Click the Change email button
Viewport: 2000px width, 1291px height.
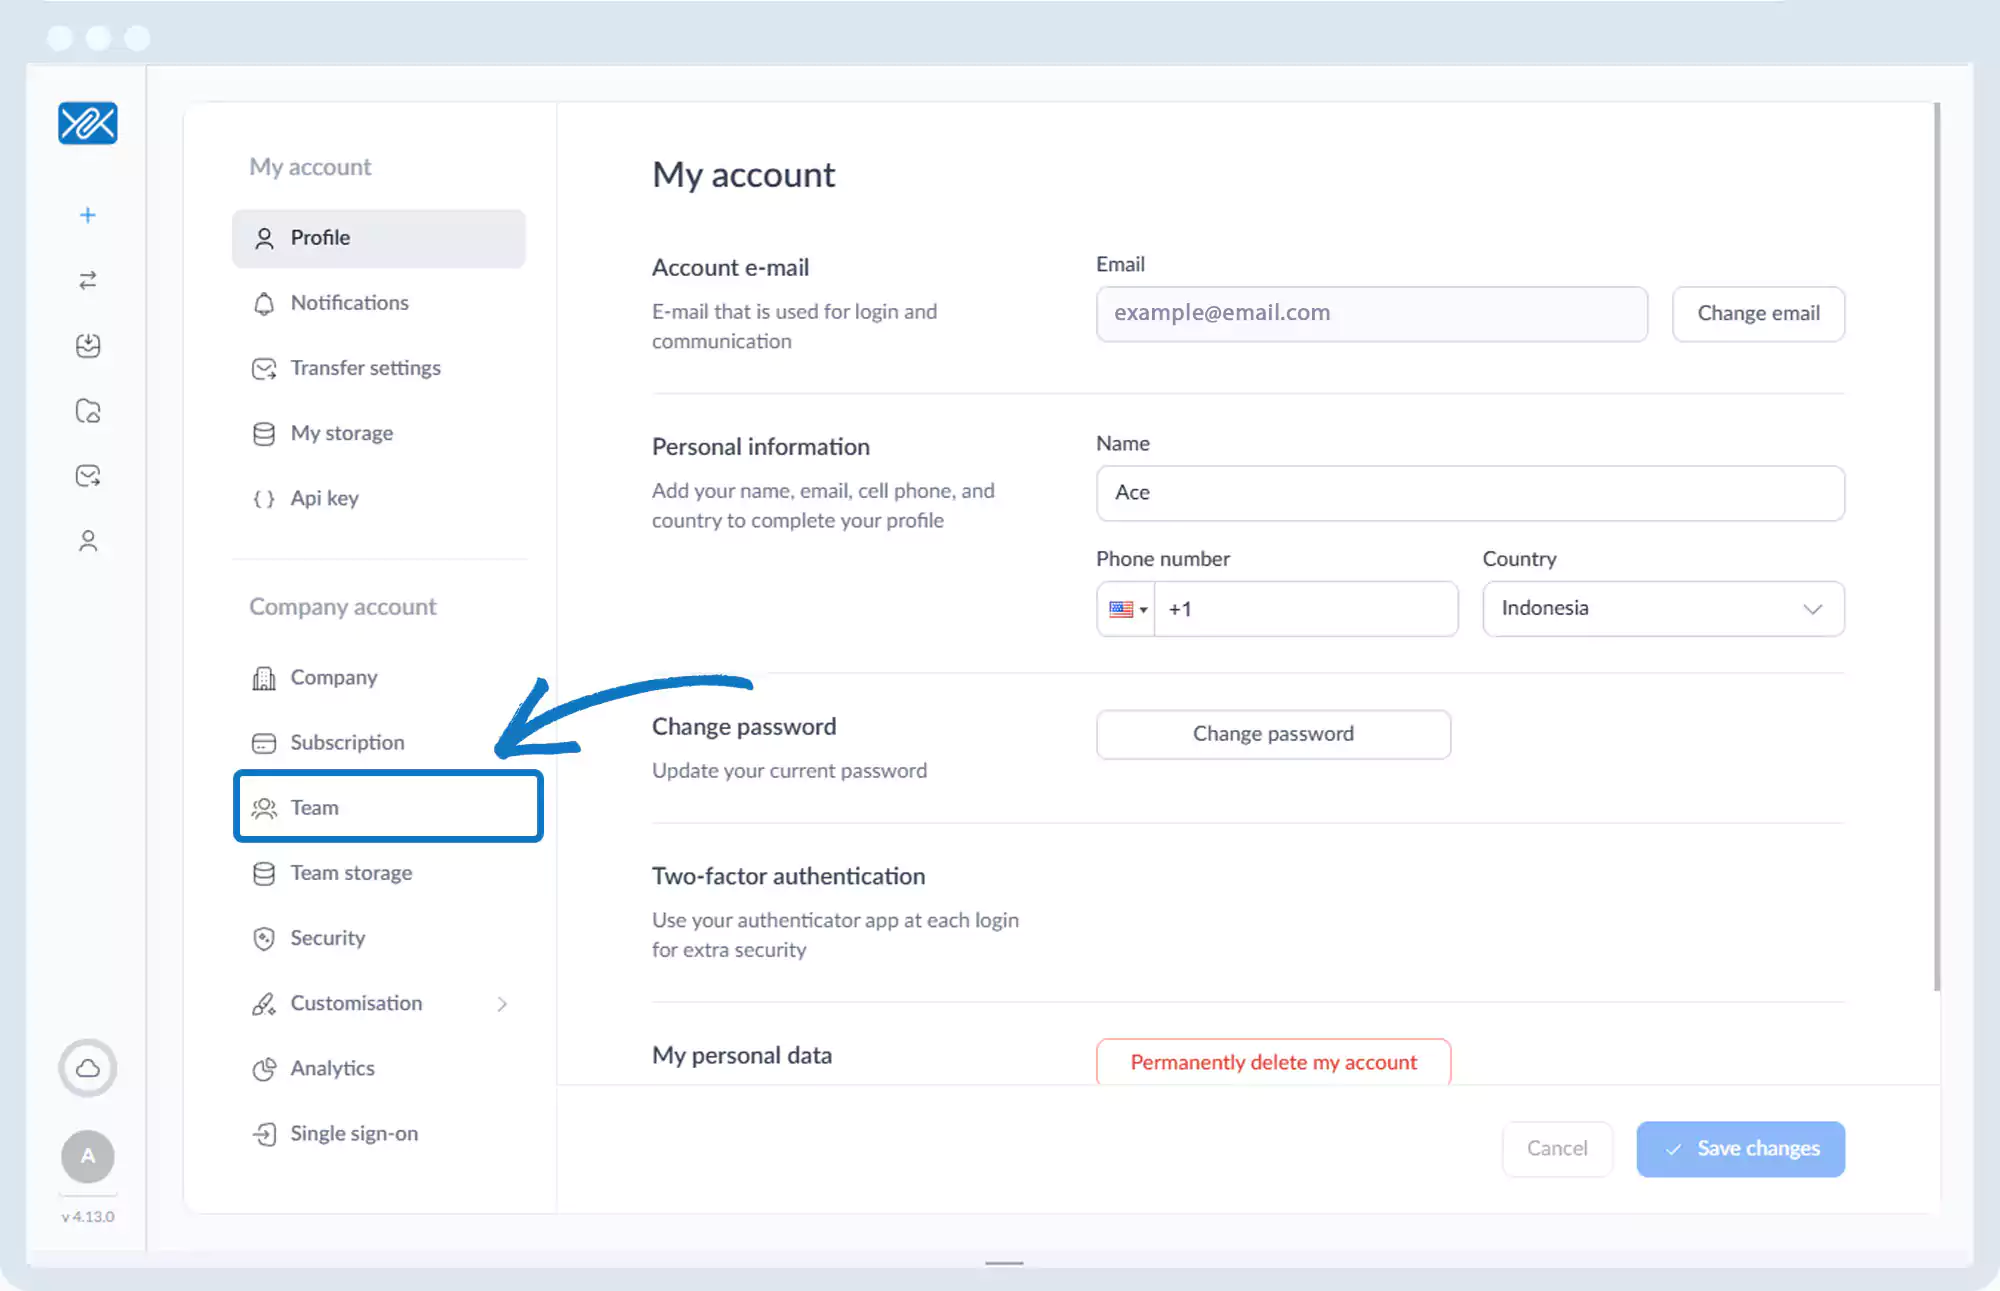[1758, 314]
